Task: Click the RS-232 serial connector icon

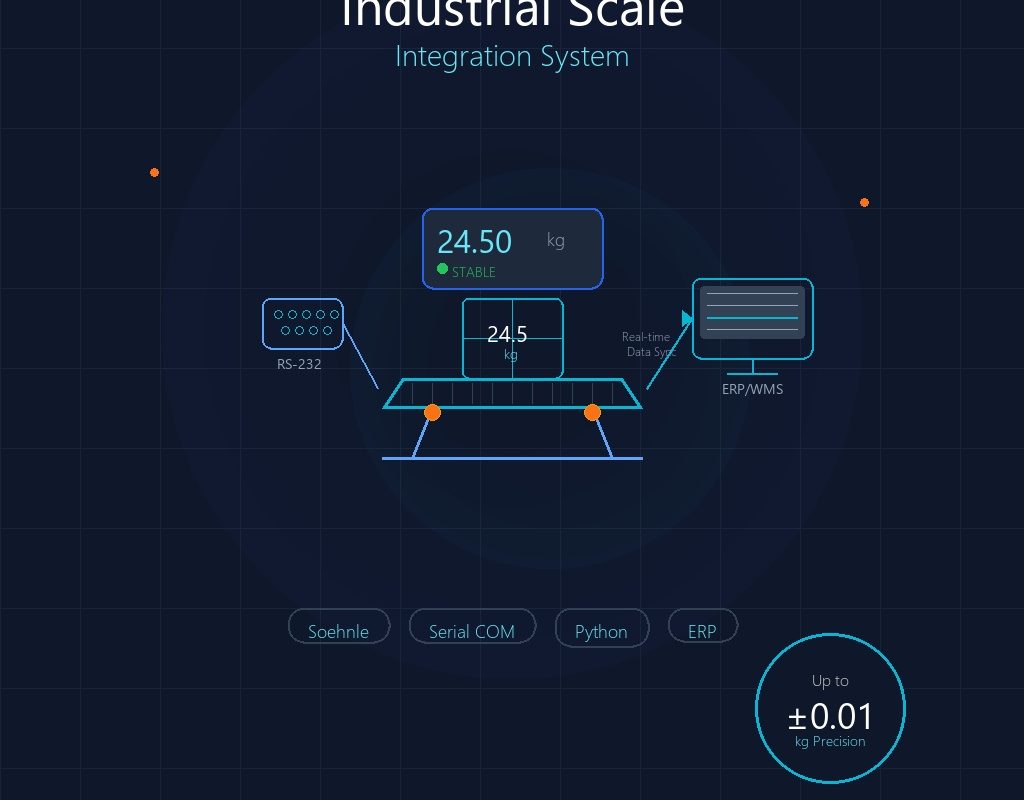Action: (x=302, y=323)
